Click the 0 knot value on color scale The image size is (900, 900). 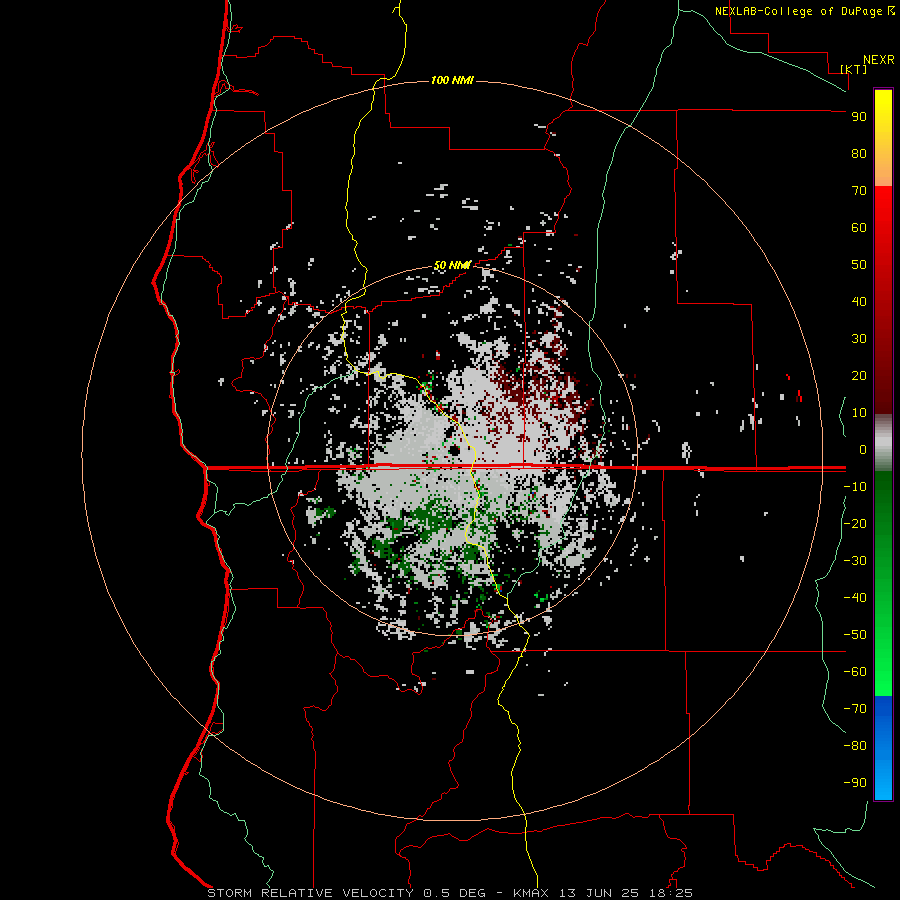point(863,449)
